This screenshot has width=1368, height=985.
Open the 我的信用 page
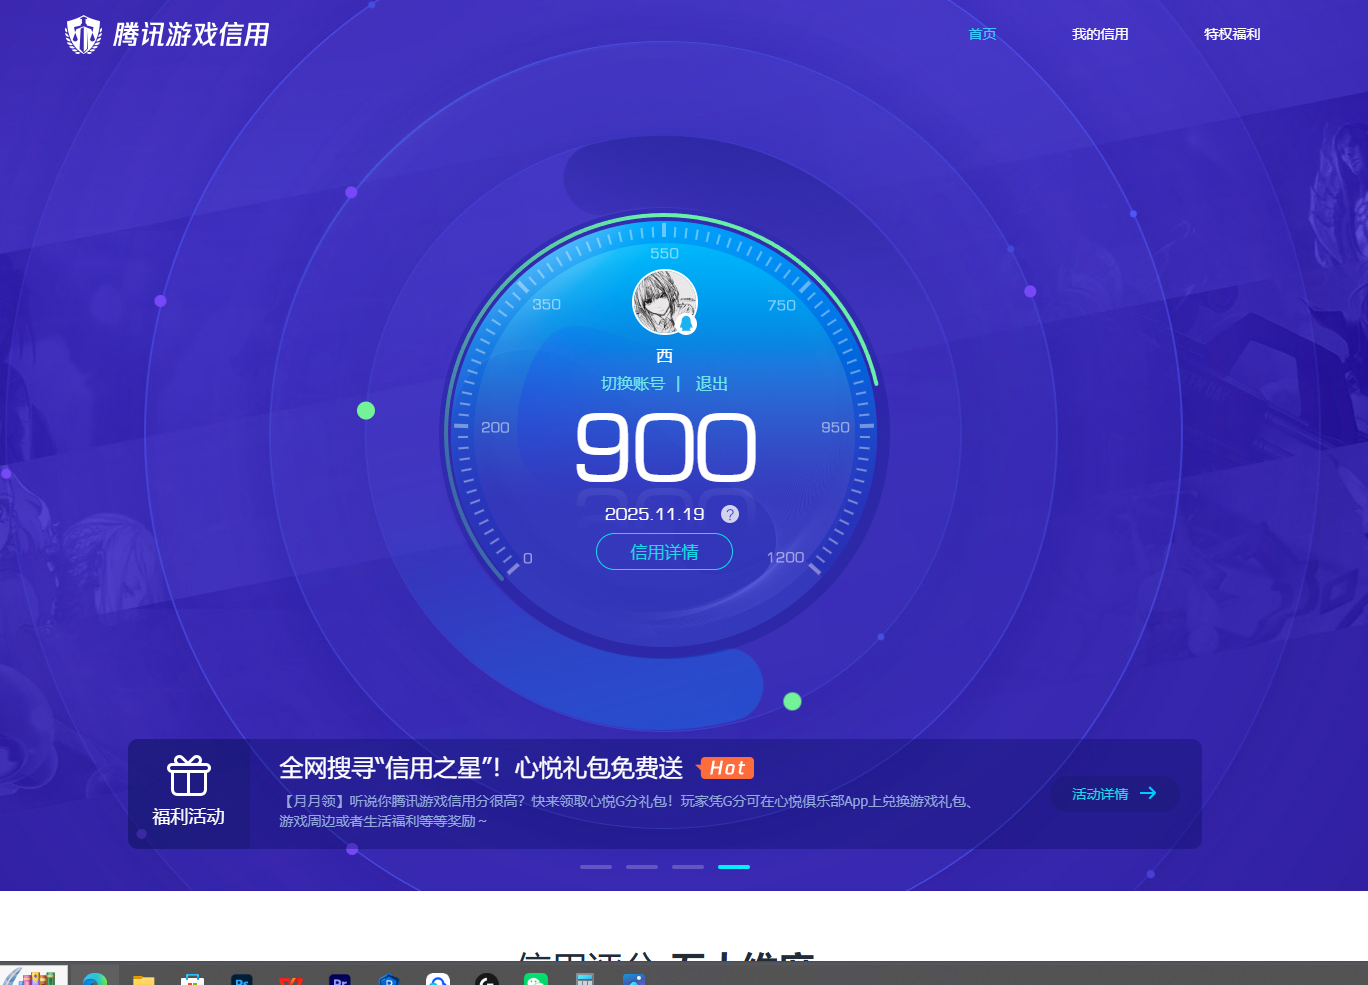[x=1100, y=33]
